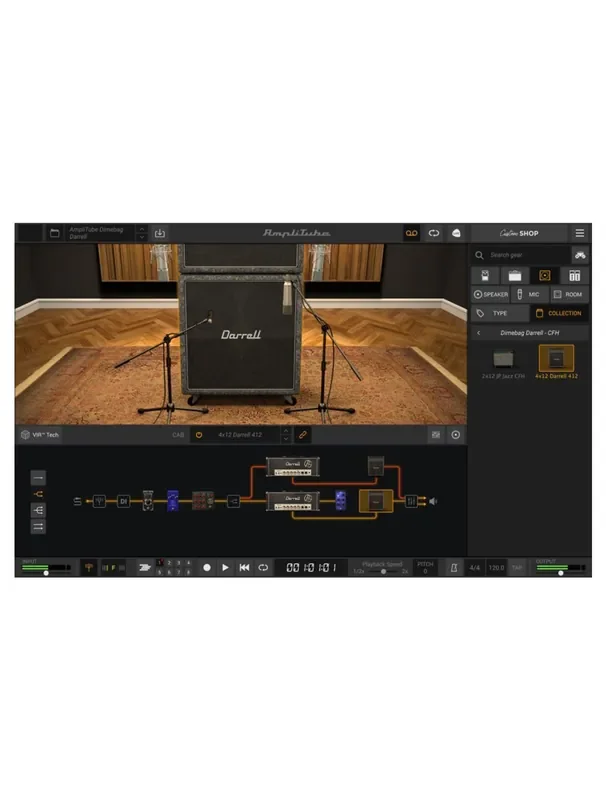Open the 4/4 time signature dropdown

[x=474, y=567]
